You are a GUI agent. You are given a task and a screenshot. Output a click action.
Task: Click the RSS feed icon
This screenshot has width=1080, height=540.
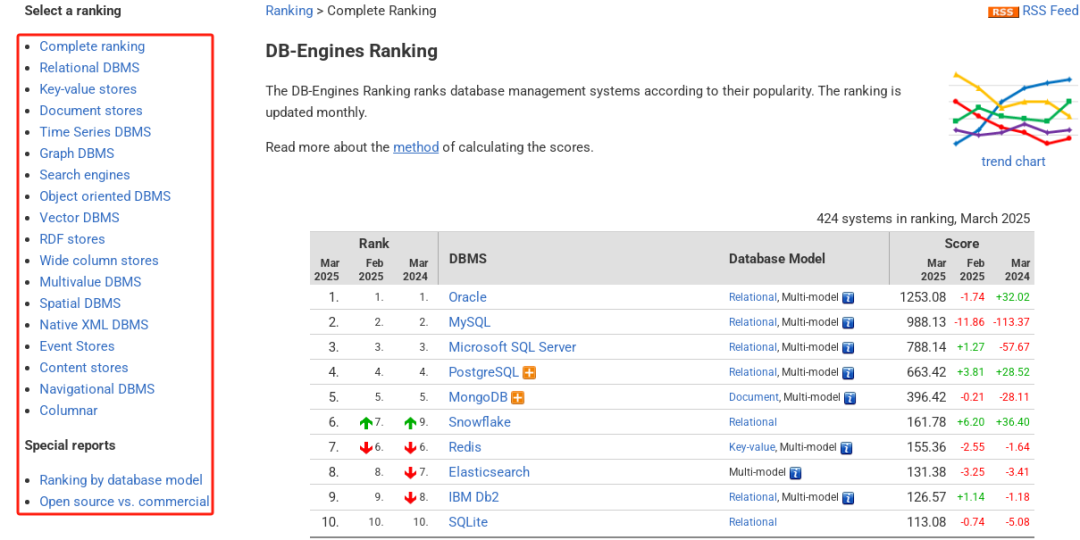coord(1002,12)
